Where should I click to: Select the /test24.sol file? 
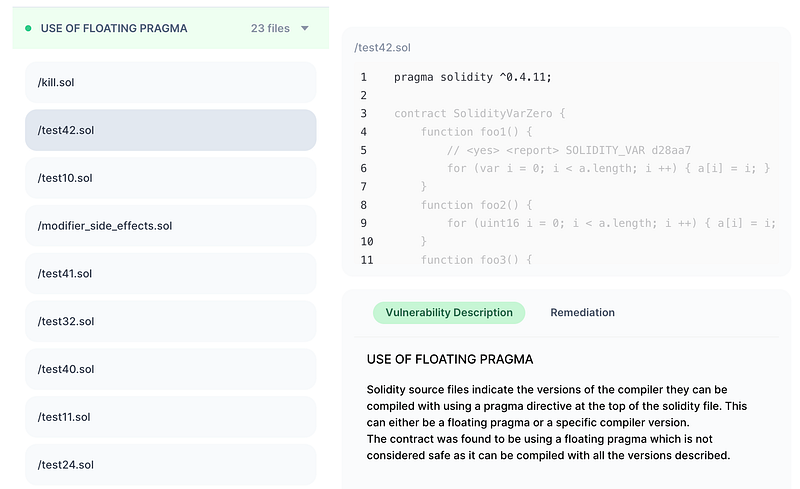click(x=170, y=465)
